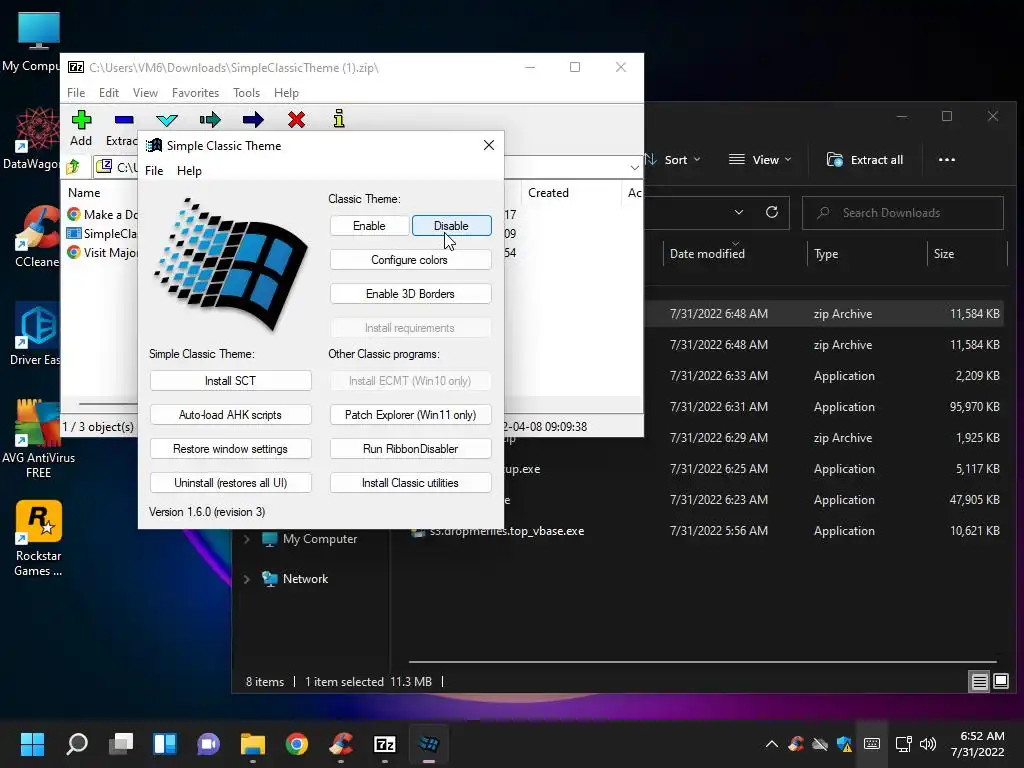This screenshot has width=1024, height=768.
Task: Refresh the Explorer Downloads folder
Action: click(x=772, y=212)
